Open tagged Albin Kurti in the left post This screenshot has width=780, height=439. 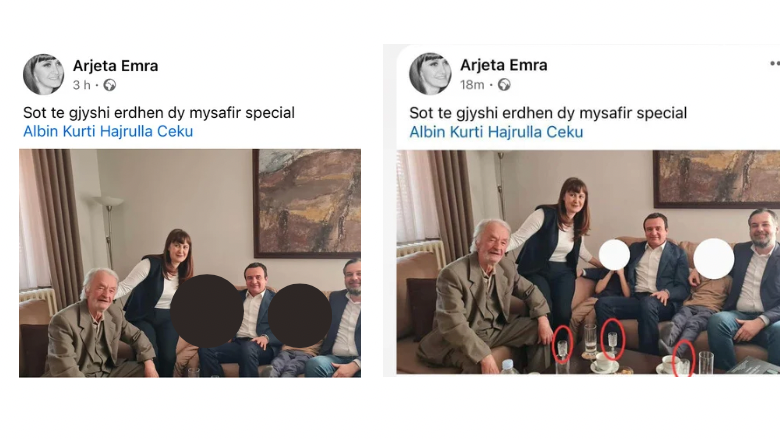tap(60, 131)
